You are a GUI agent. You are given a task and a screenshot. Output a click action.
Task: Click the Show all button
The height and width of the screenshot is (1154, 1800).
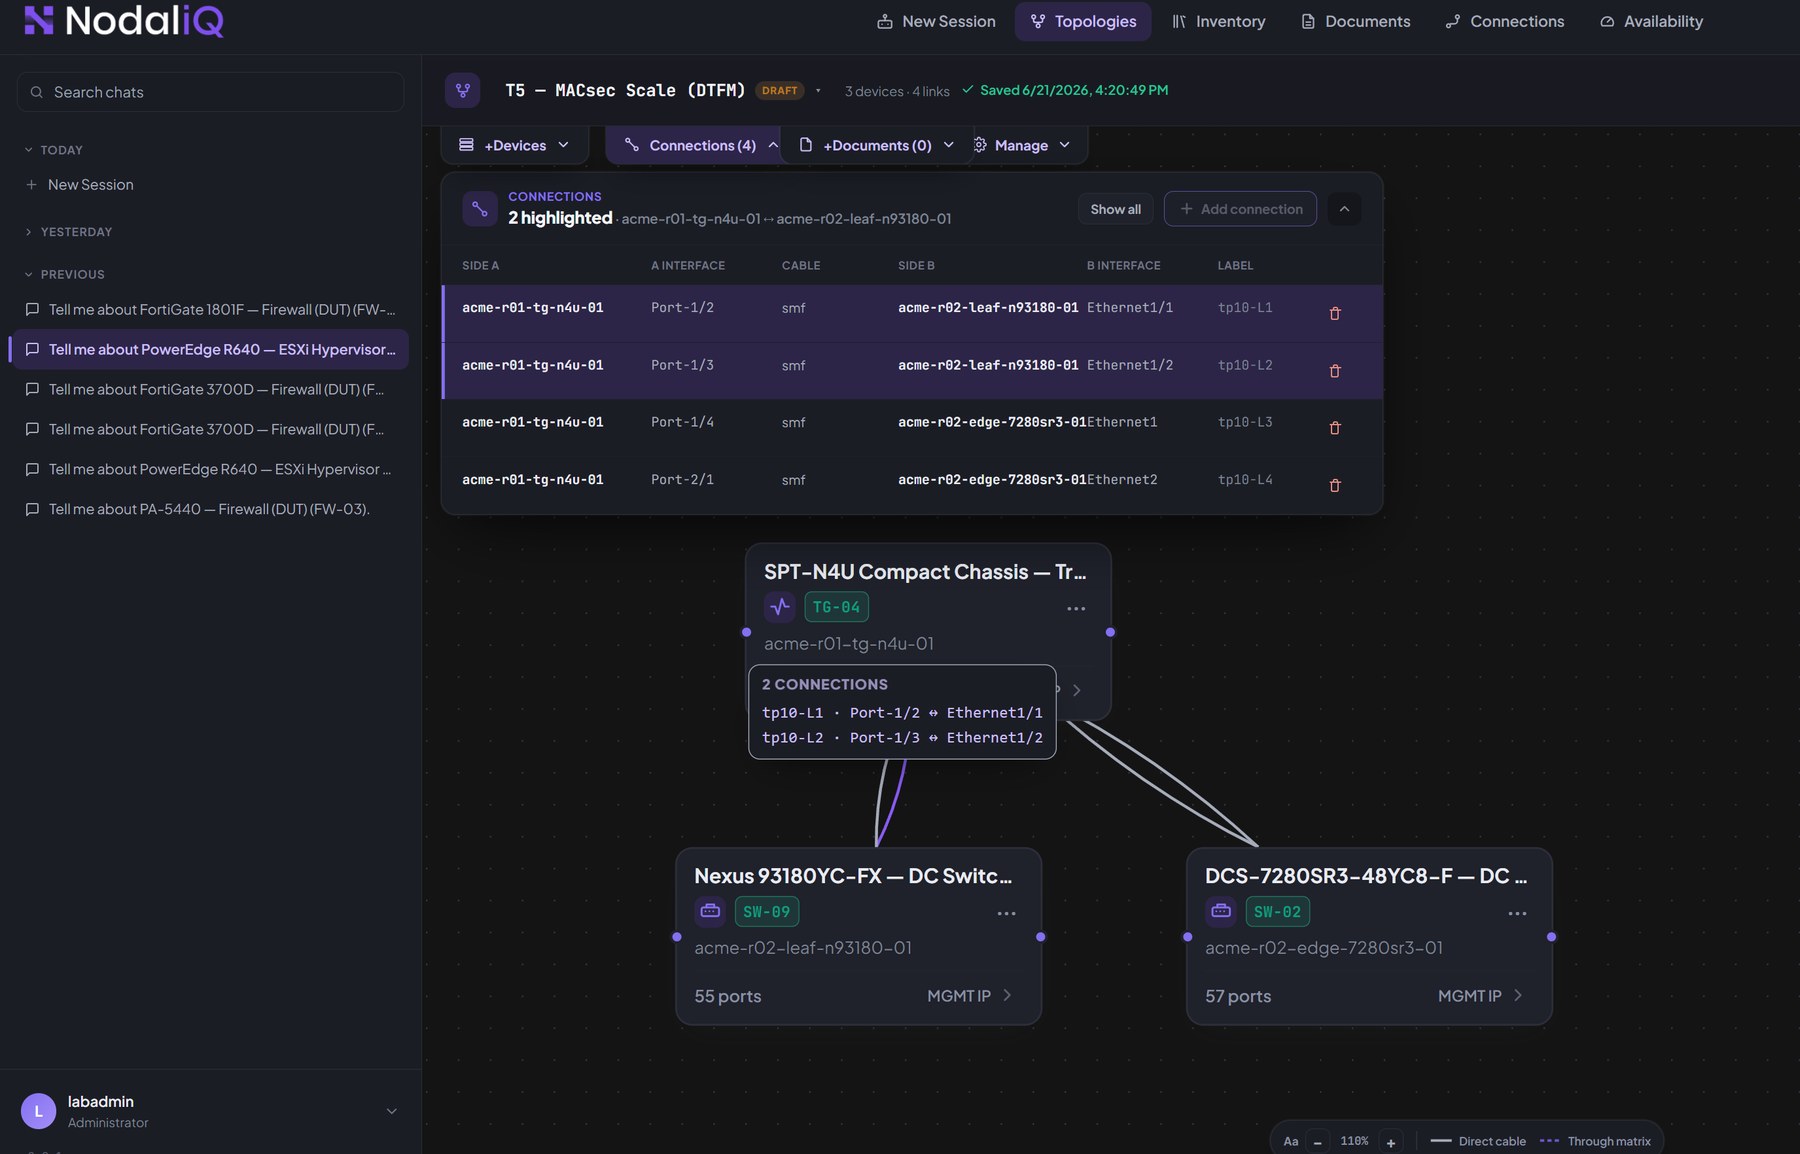coord(1115,209)
